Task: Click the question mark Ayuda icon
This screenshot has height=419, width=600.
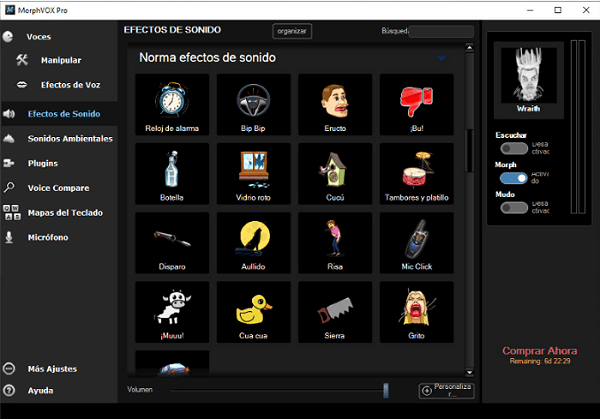Action: point(9,390)
